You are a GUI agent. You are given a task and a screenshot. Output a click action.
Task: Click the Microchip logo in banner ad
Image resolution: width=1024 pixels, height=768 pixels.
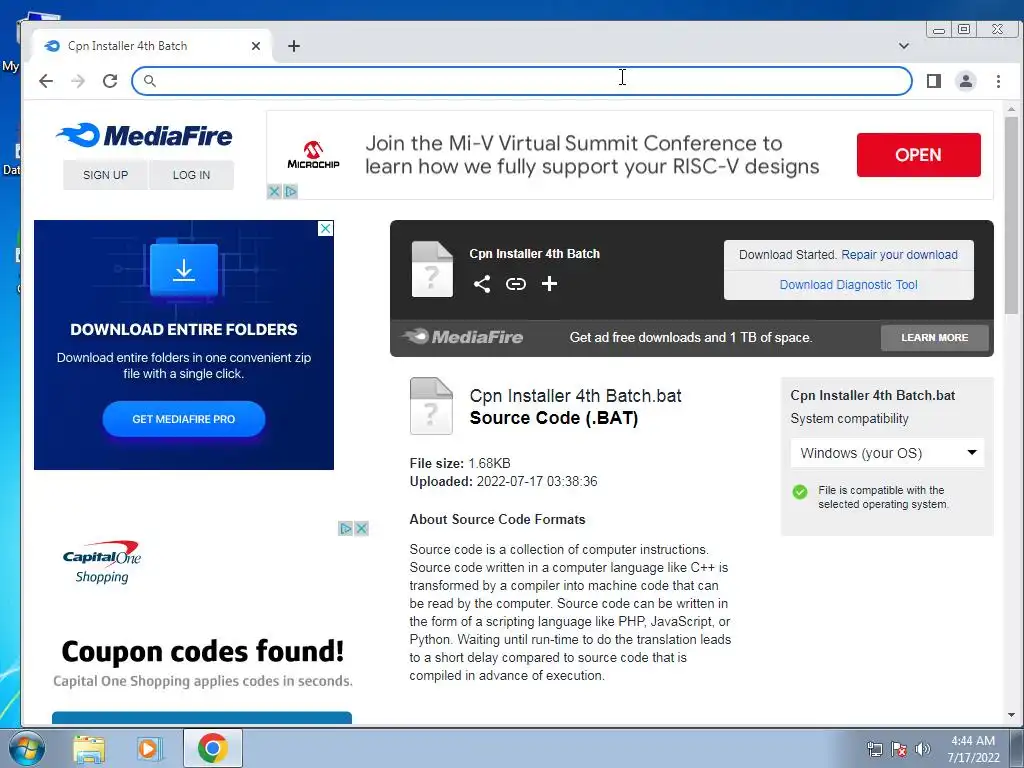(x=313, y=155)
